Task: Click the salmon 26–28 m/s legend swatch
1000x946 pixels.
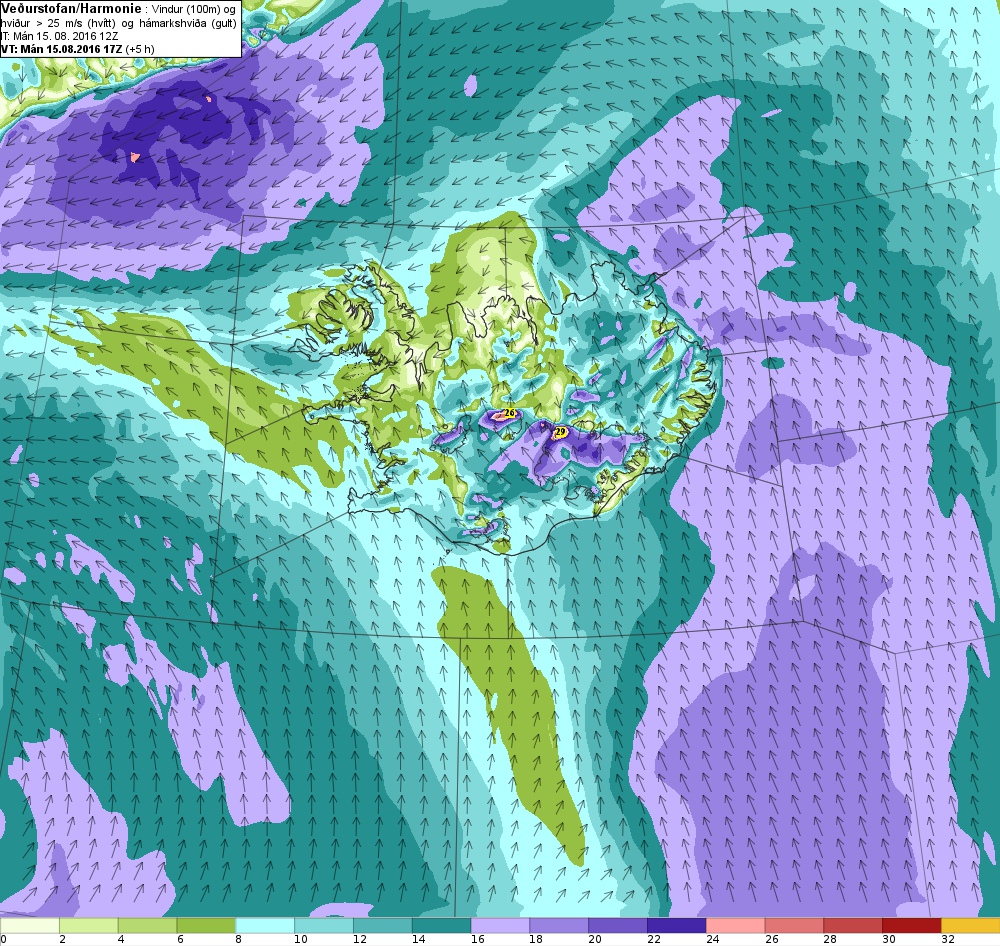Action: click(x=794, y=926)
